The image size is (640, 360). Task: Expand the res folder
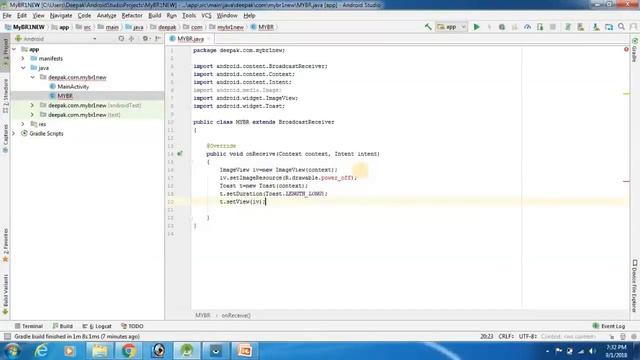[x=23, y=124]
